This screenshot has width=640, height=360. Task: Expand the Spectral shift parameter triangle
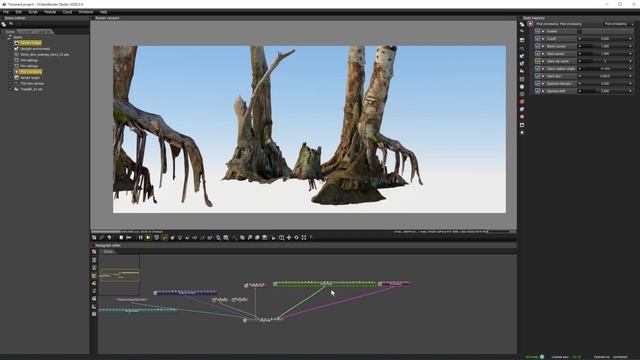(x=543, y=91)
